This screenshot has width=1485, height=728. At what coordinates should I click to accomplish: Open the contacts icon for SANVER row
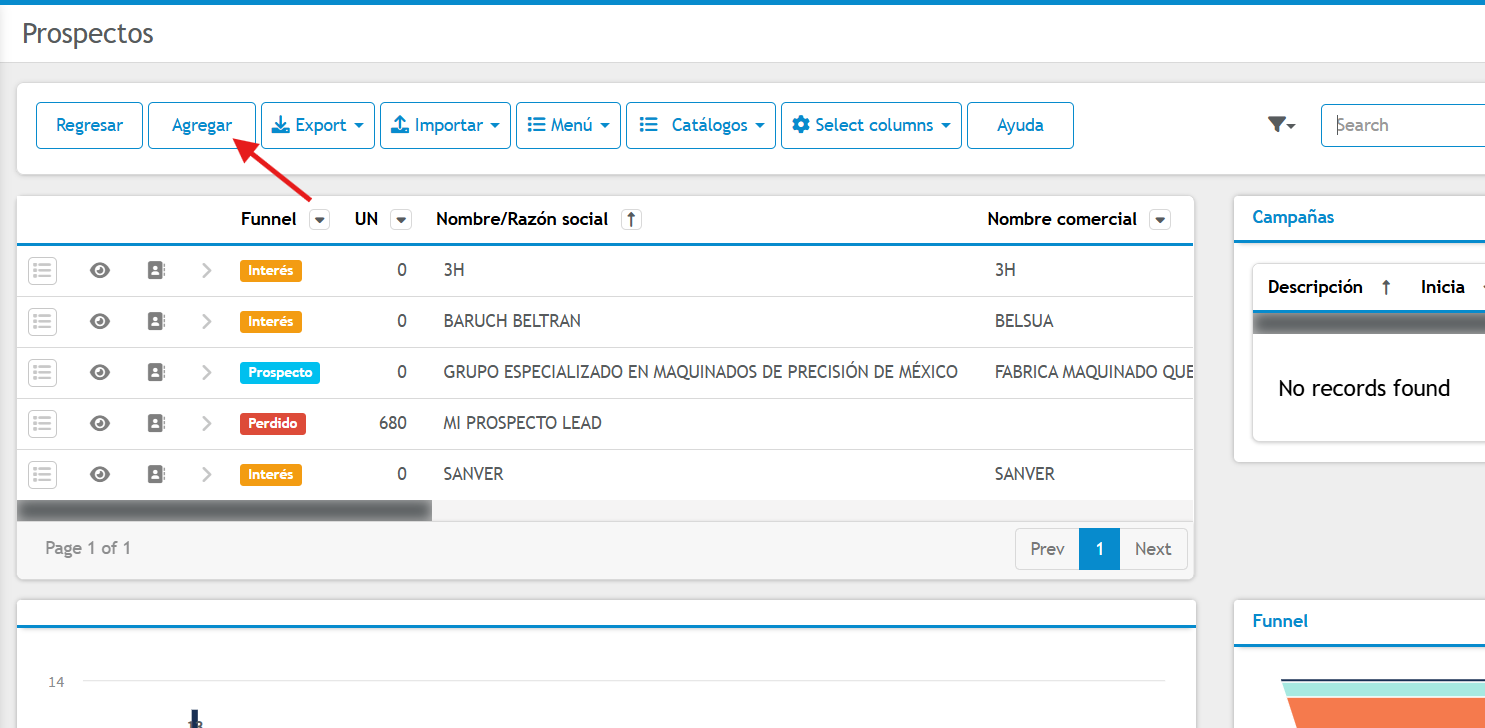coord(156,474)
